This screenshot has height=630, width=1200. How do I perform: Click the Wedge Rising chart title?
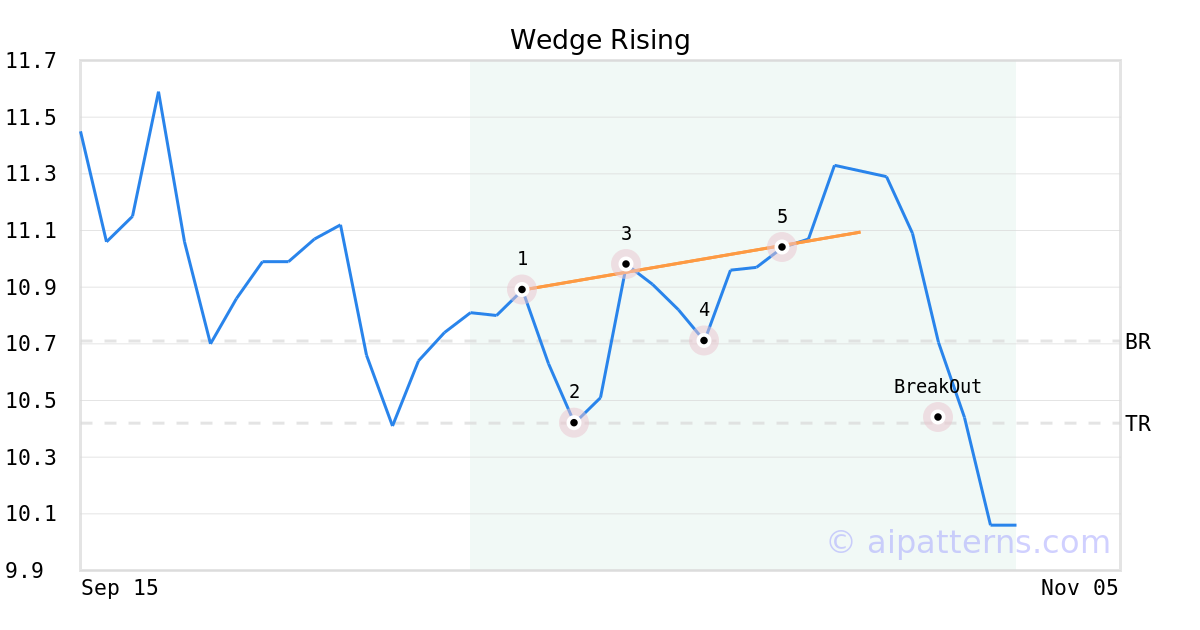coord(600,40)
